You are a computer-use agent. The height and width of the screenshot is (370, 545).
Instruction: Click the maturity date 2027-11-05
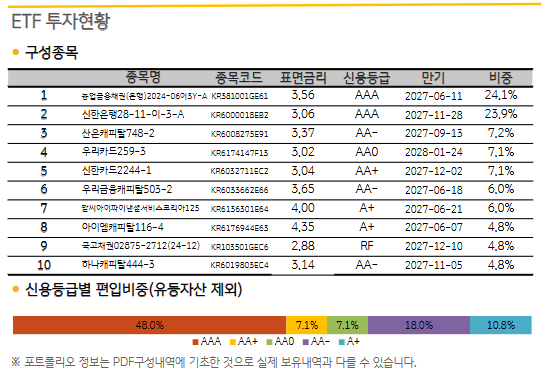click(433, 265)
